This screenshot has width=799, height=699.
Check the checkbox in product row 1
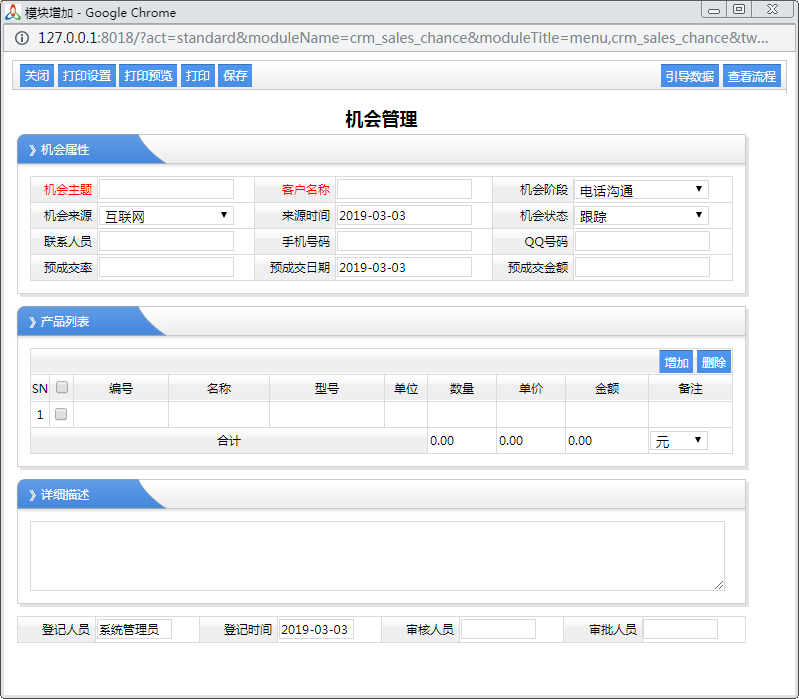[x=61, y=414]
